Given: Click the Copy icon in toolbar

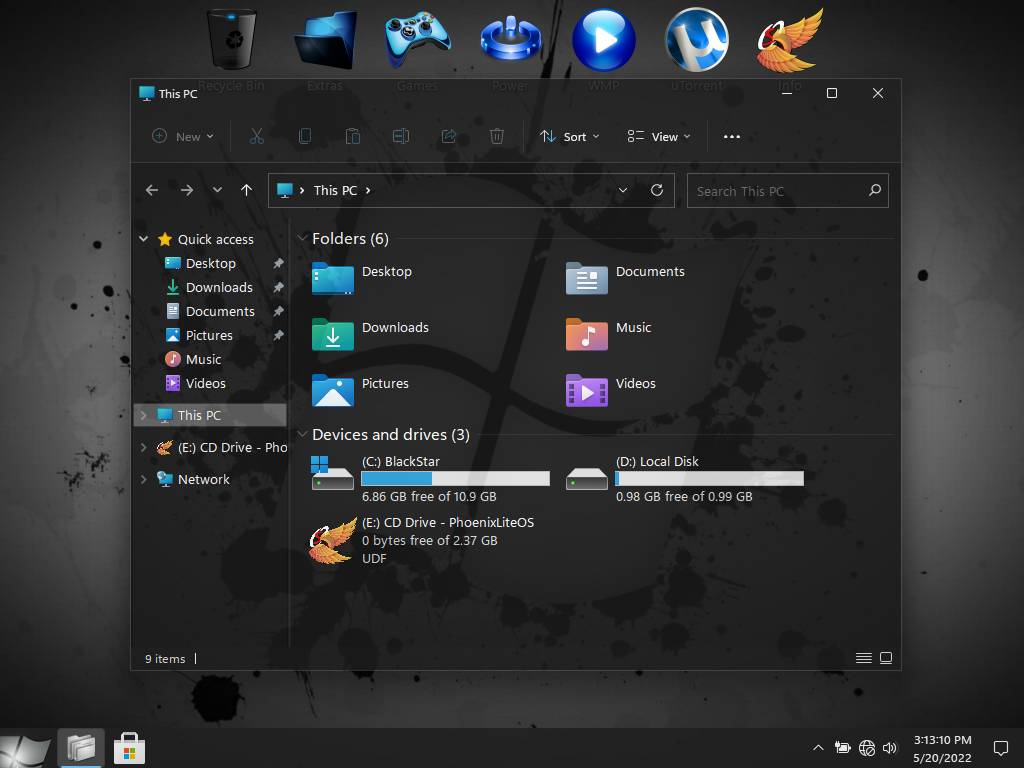Looking at the screenshot, I should point(304,136).
